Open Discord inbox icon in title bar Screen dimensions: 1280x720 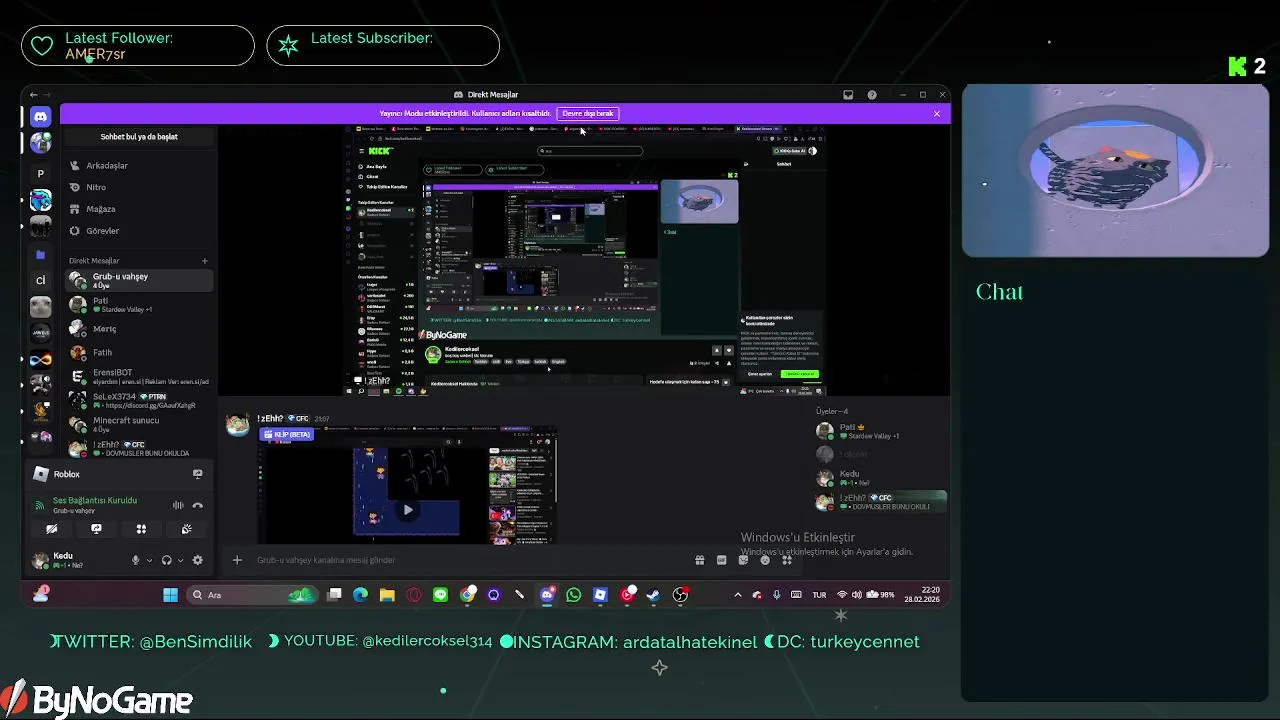848,95
